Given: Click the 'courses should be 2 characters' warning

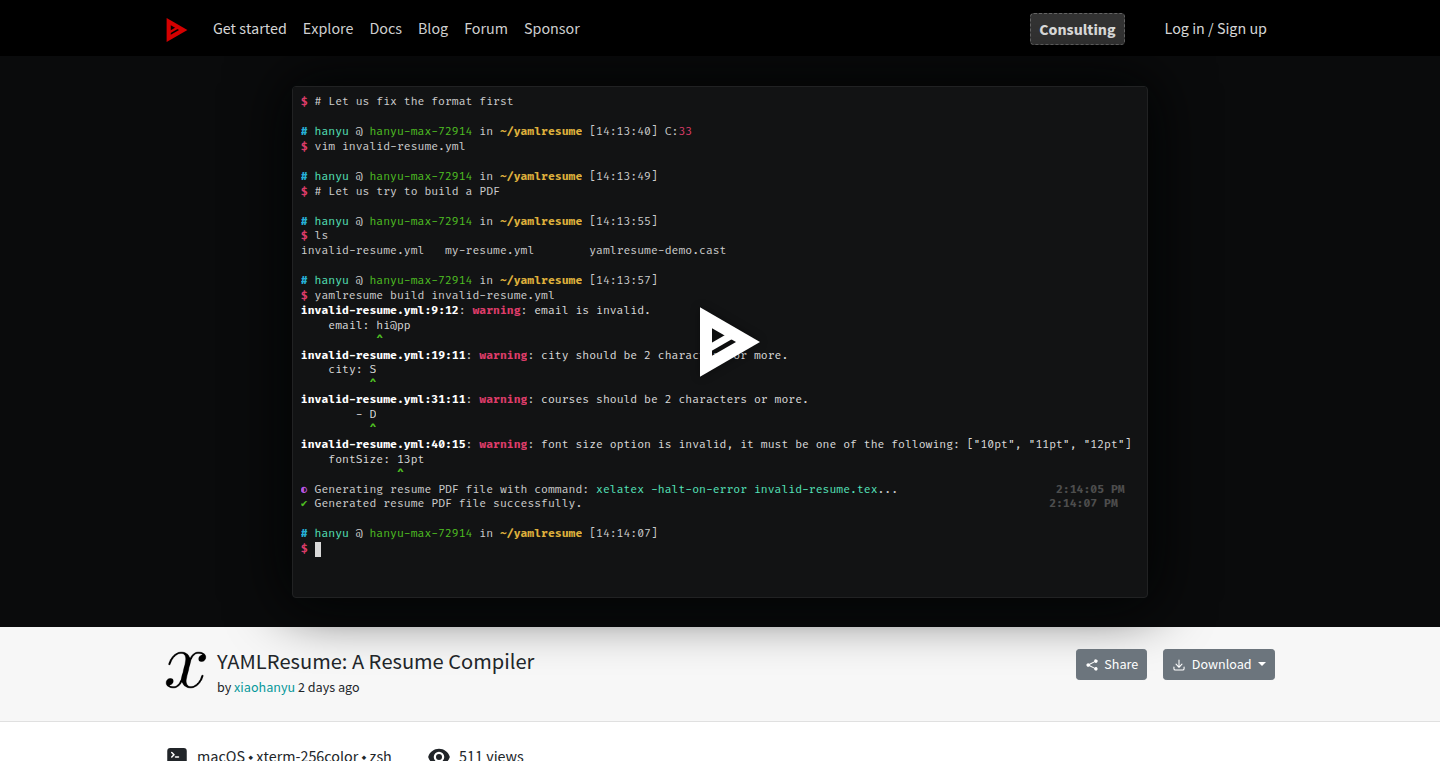Looking at the screenshot, I should coord(555,399).
